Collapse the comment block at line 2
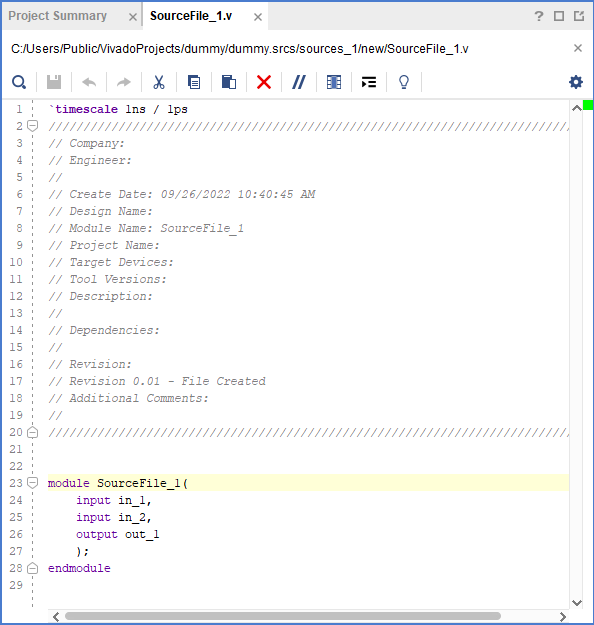The image size is (594, 625). (32, 126)
